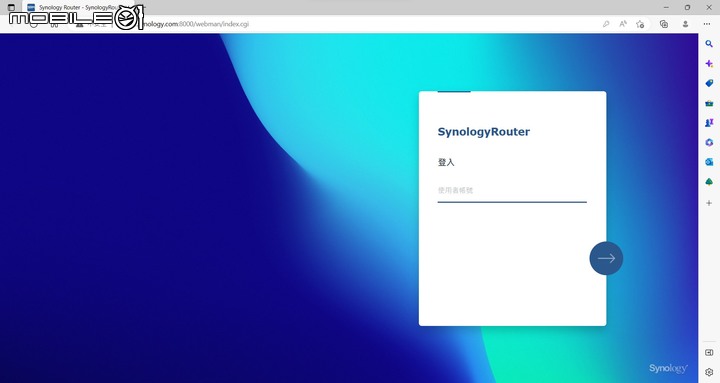Toggle the sidebar hide button
The image size is (720, 383).
pyautogui.click(x=709, y=352)
